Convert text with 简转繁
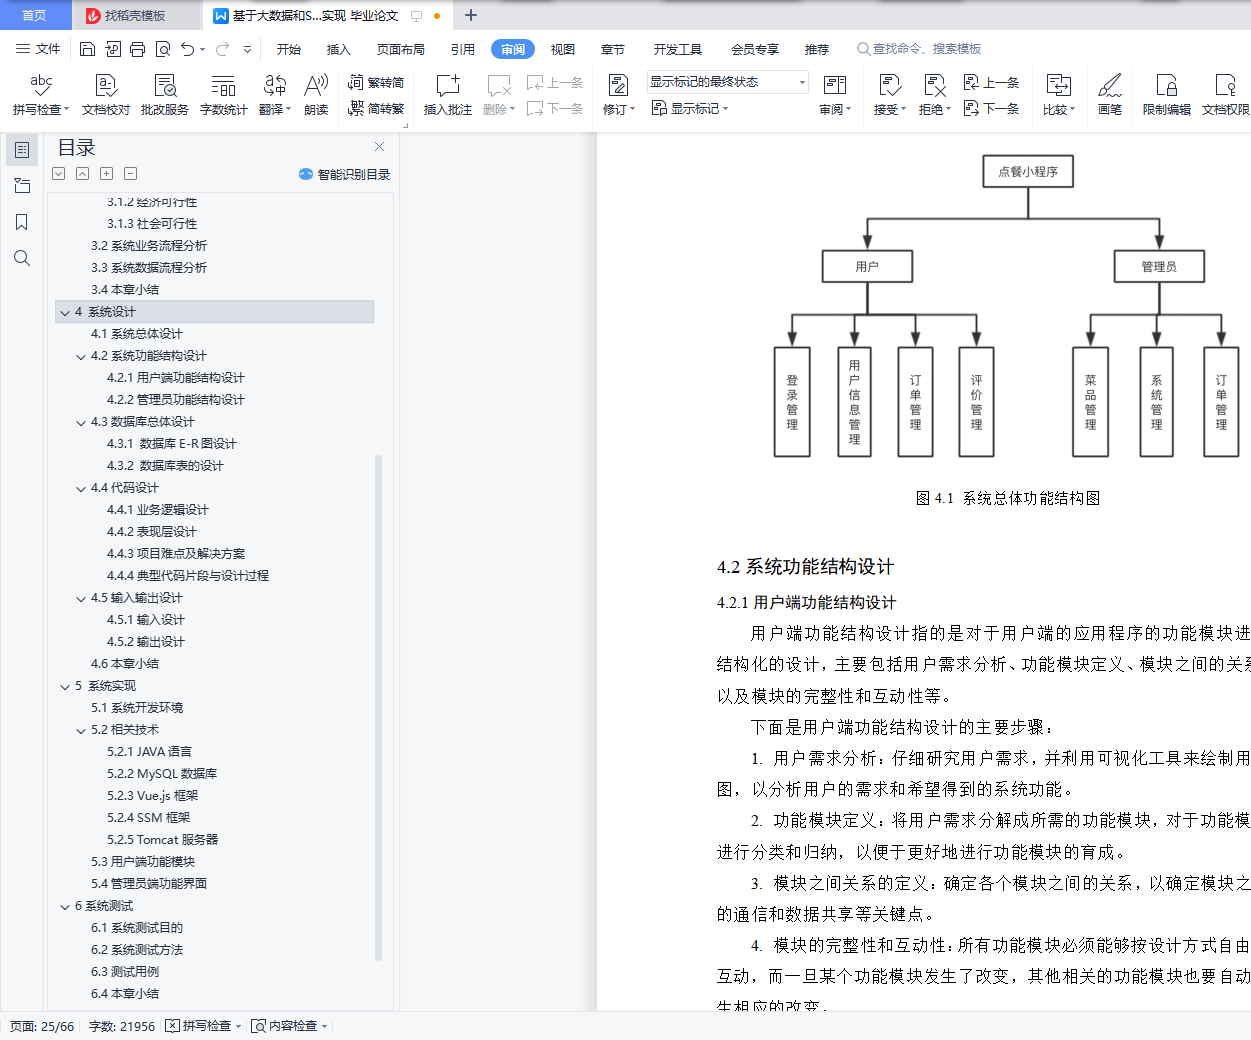Image resolution: width=1251 pixels, height=1040 pixels. click(376, 108)
